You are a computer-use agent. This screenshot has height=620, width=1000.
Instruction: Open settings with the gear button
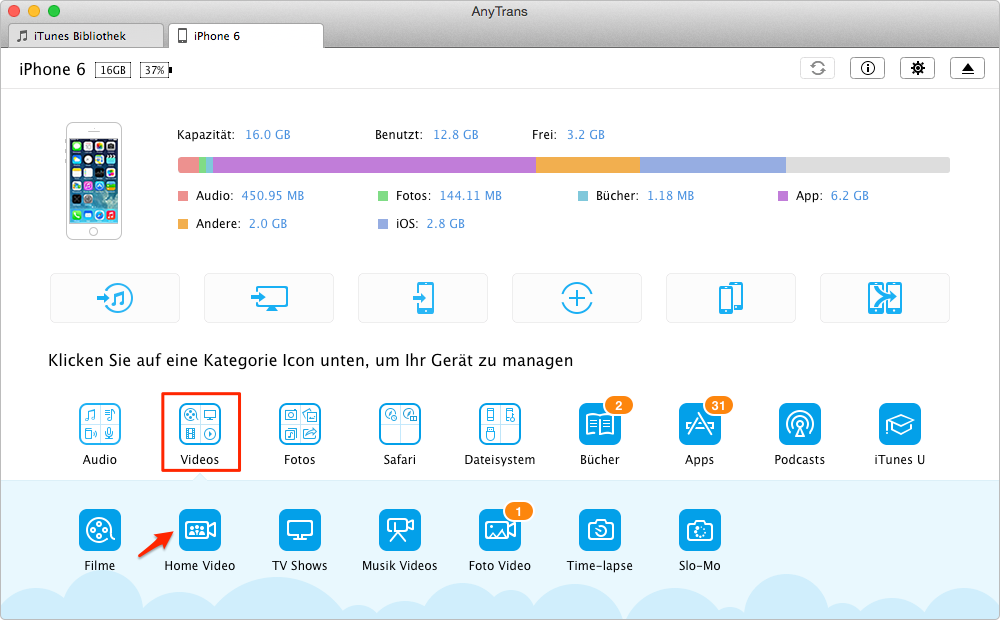917,68
